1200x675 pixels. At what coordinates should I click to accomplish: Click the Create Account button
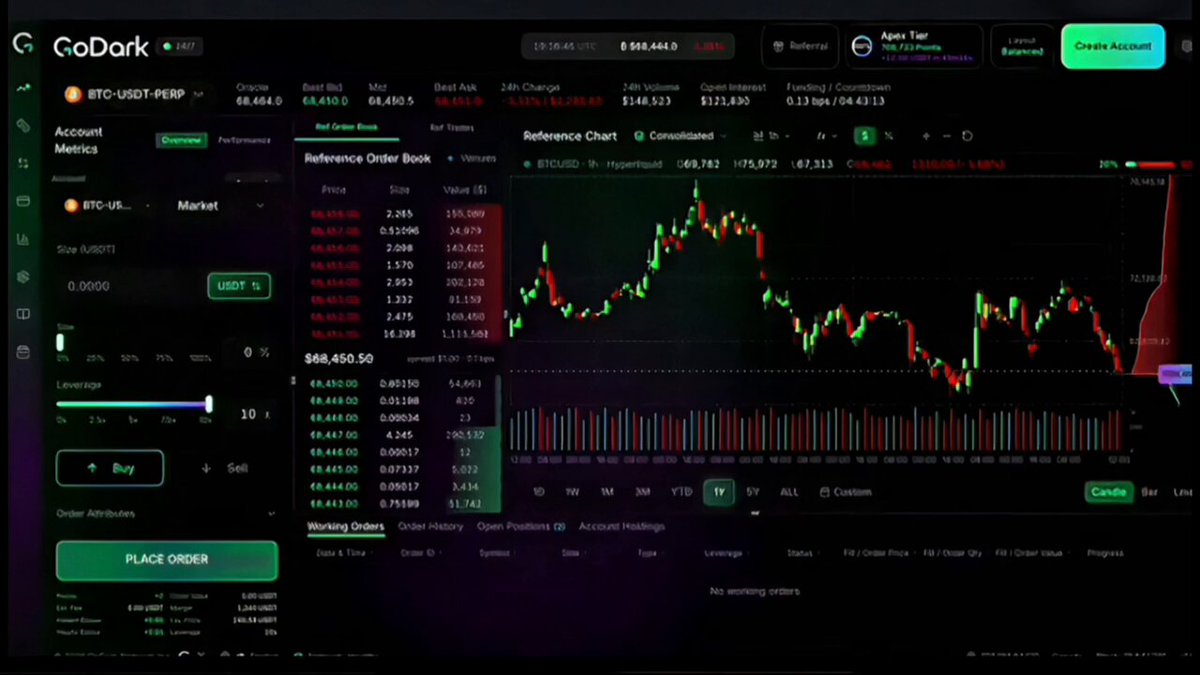pos(1113,46)
